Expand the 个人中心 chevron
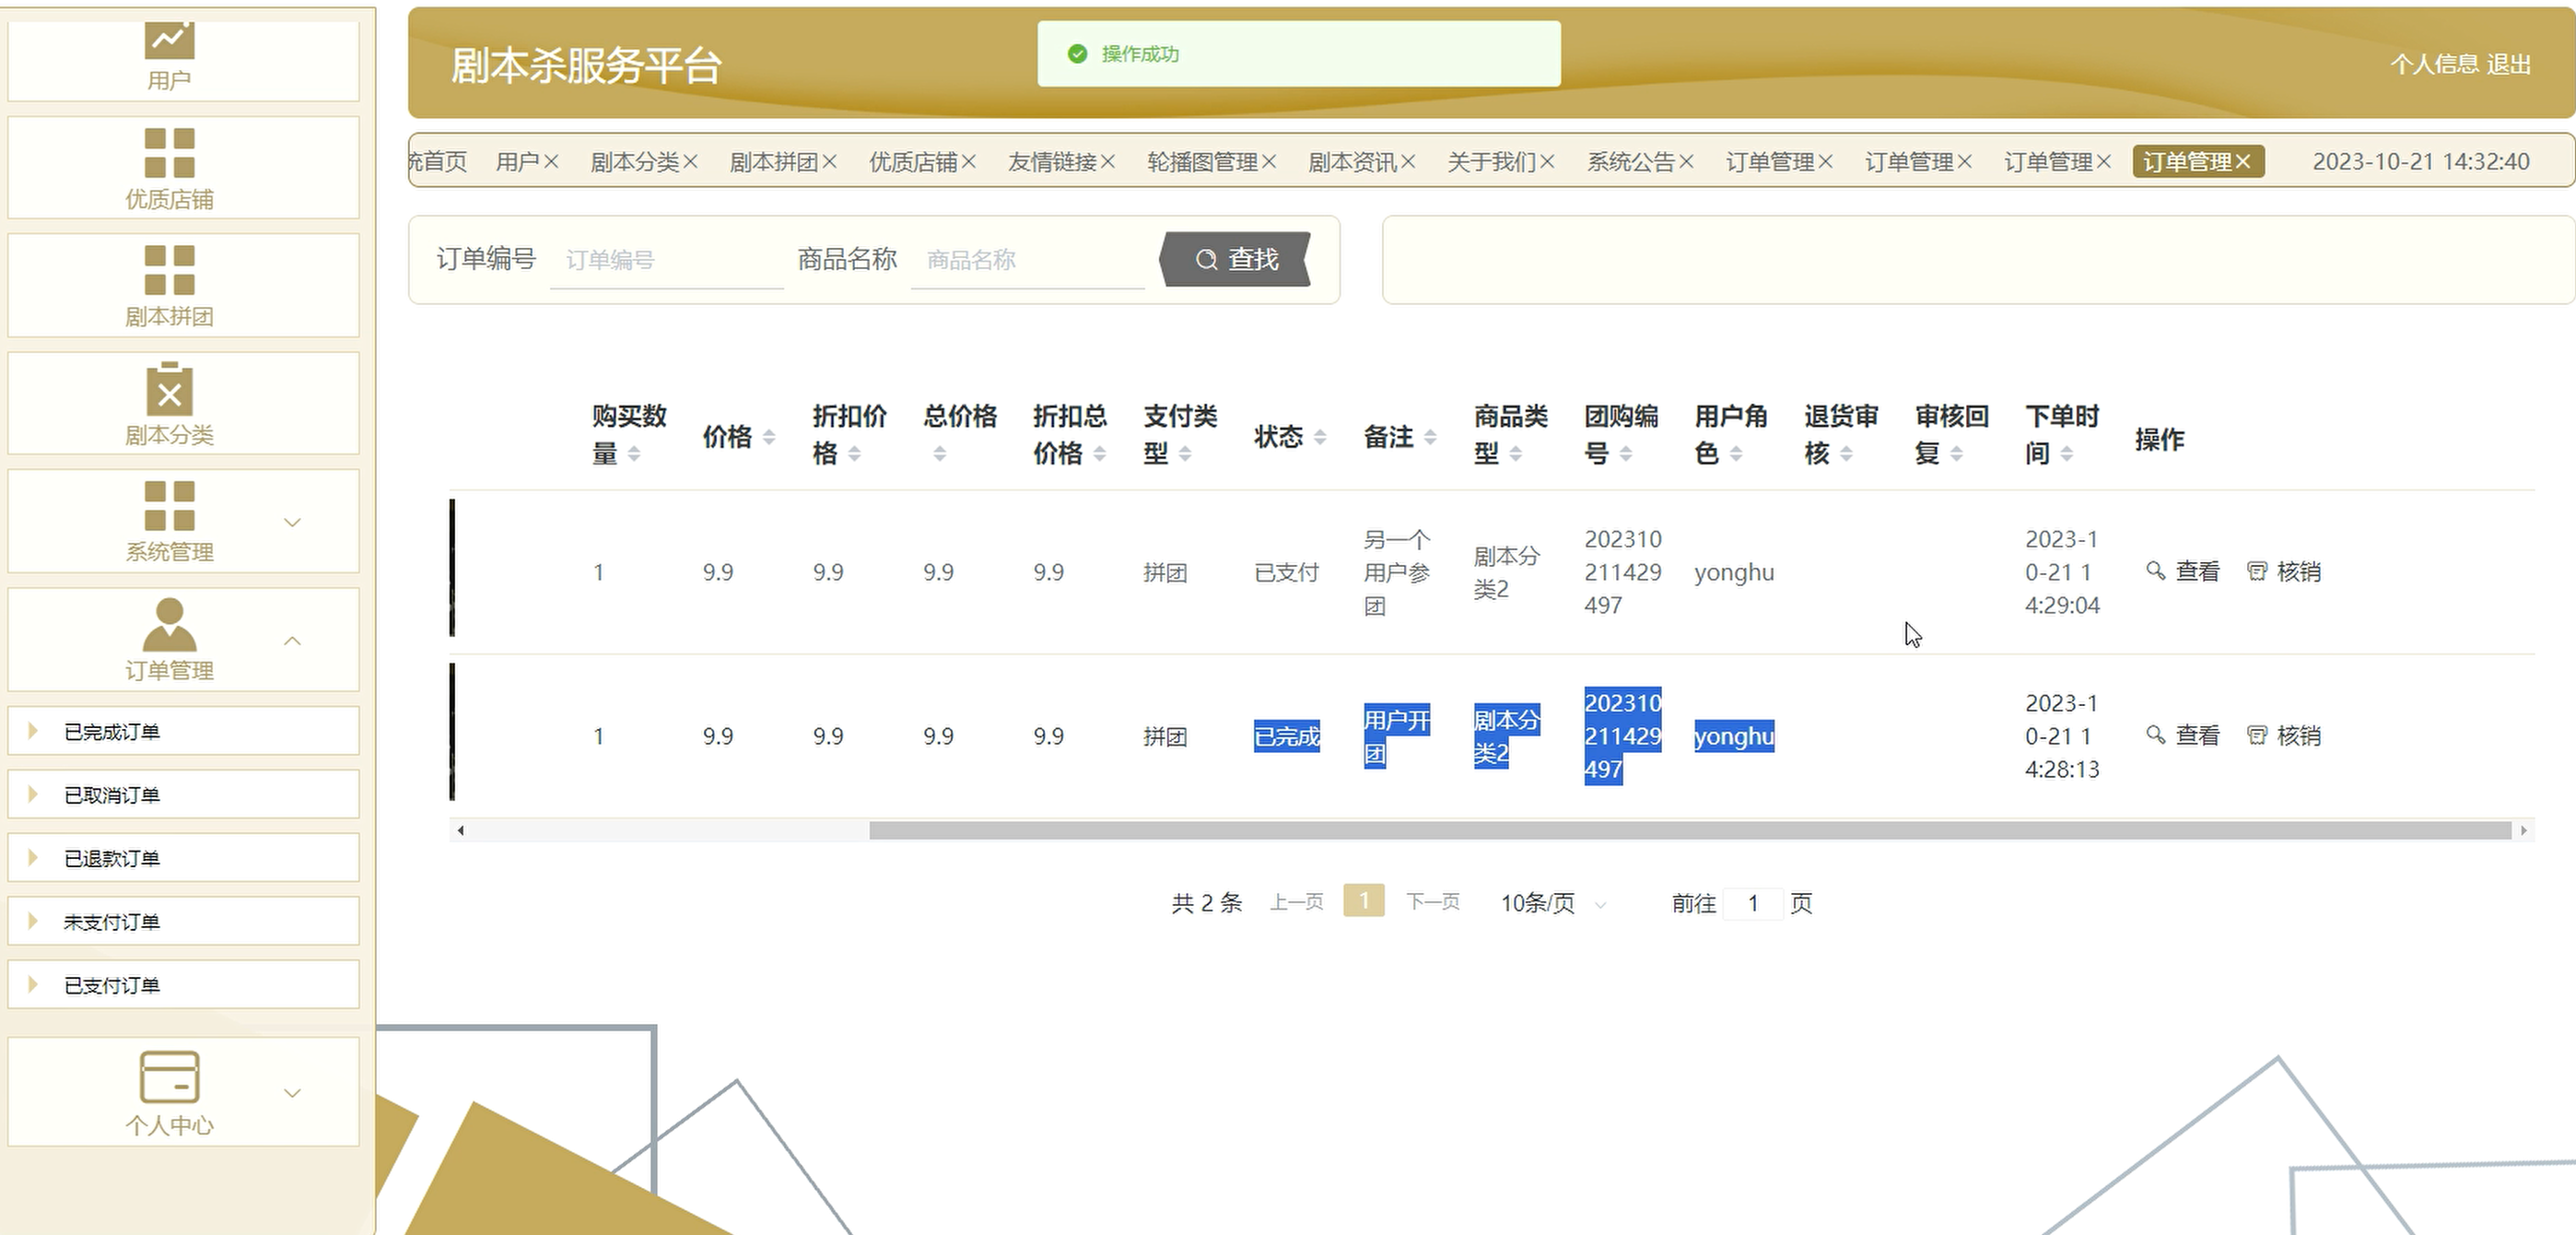 pyautogui.click(x=292, y=1092)
